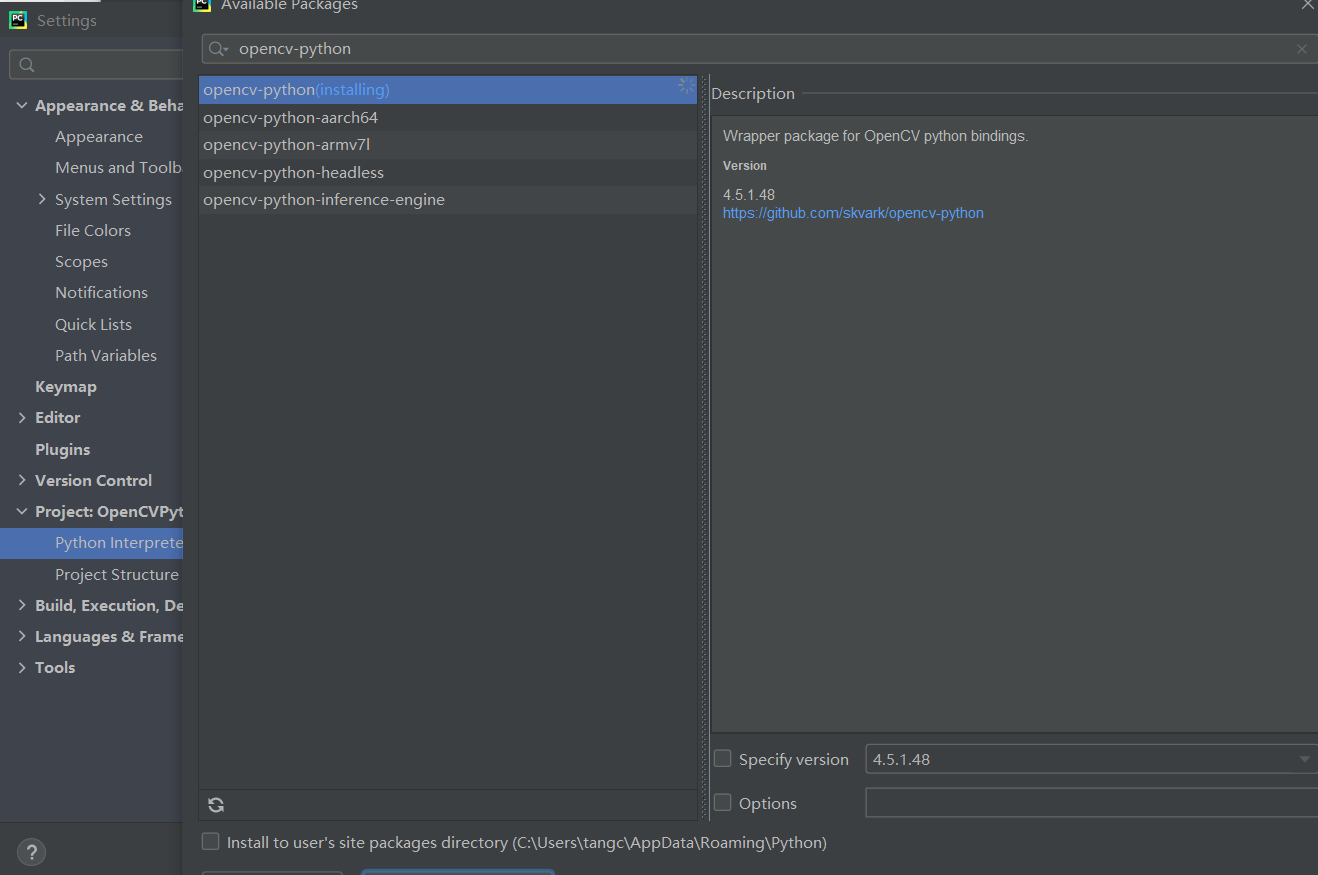Open the skvark/opencv-python GitHub link

click(853, 213)
